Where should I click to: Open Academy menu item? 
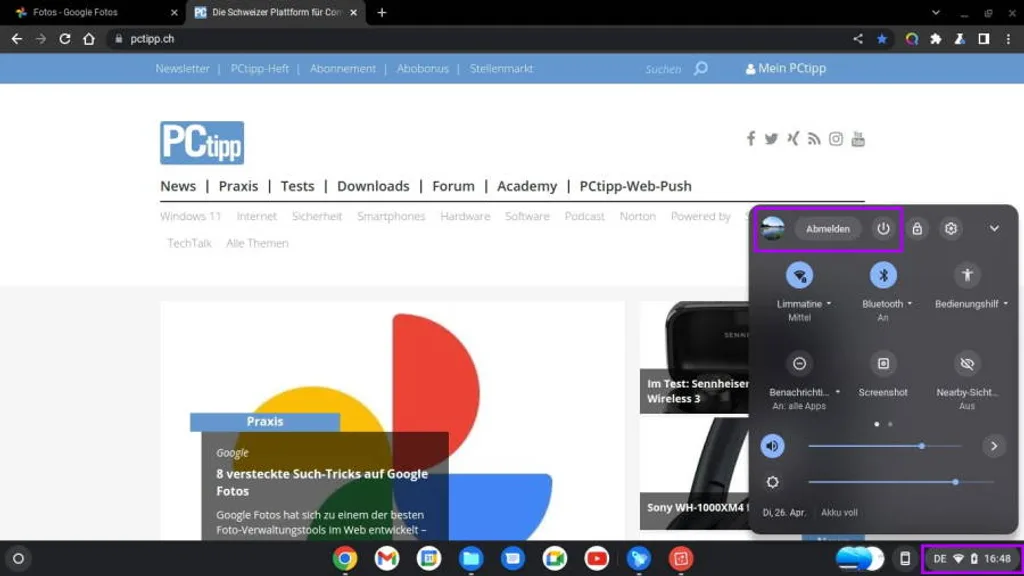tap(527, 186)
